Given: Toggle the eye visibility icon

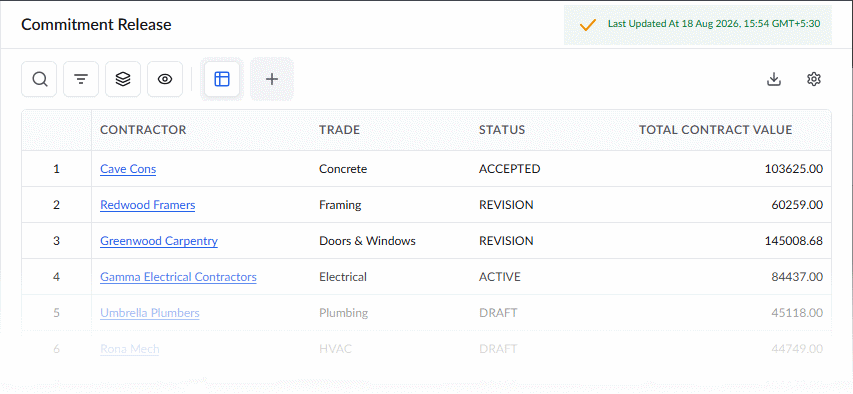Looking at the screenshot, I should [x=165, y=79].
